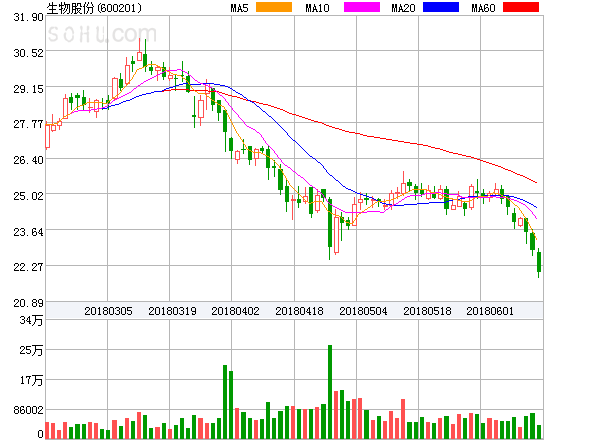This screenshot has width=600, height=440.
Task: Click the 20180518 date label
Action: [427, 311]
